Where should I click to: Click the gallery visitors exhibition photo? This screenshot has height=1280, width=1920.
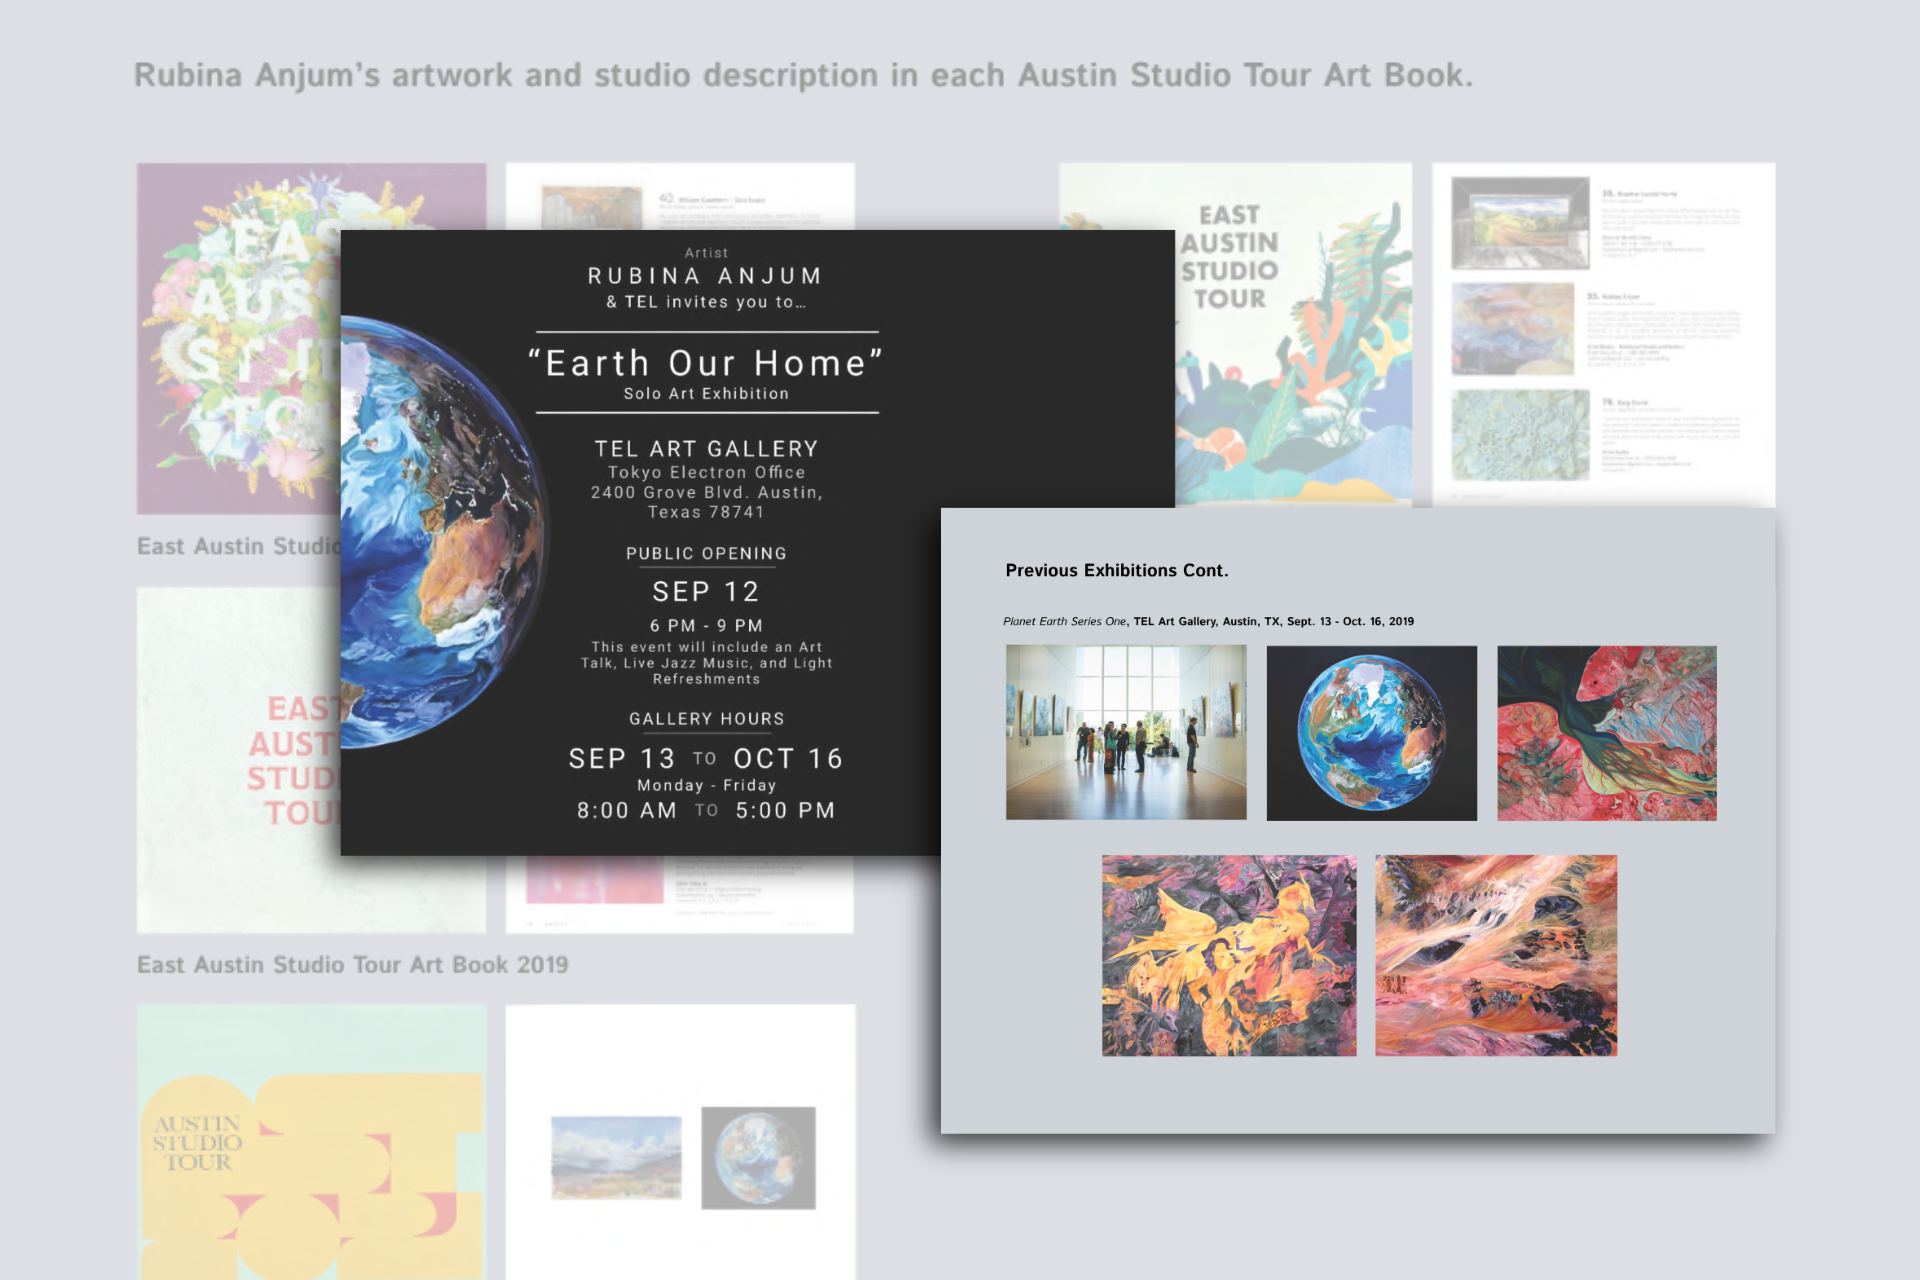[x=1126, y=732]
